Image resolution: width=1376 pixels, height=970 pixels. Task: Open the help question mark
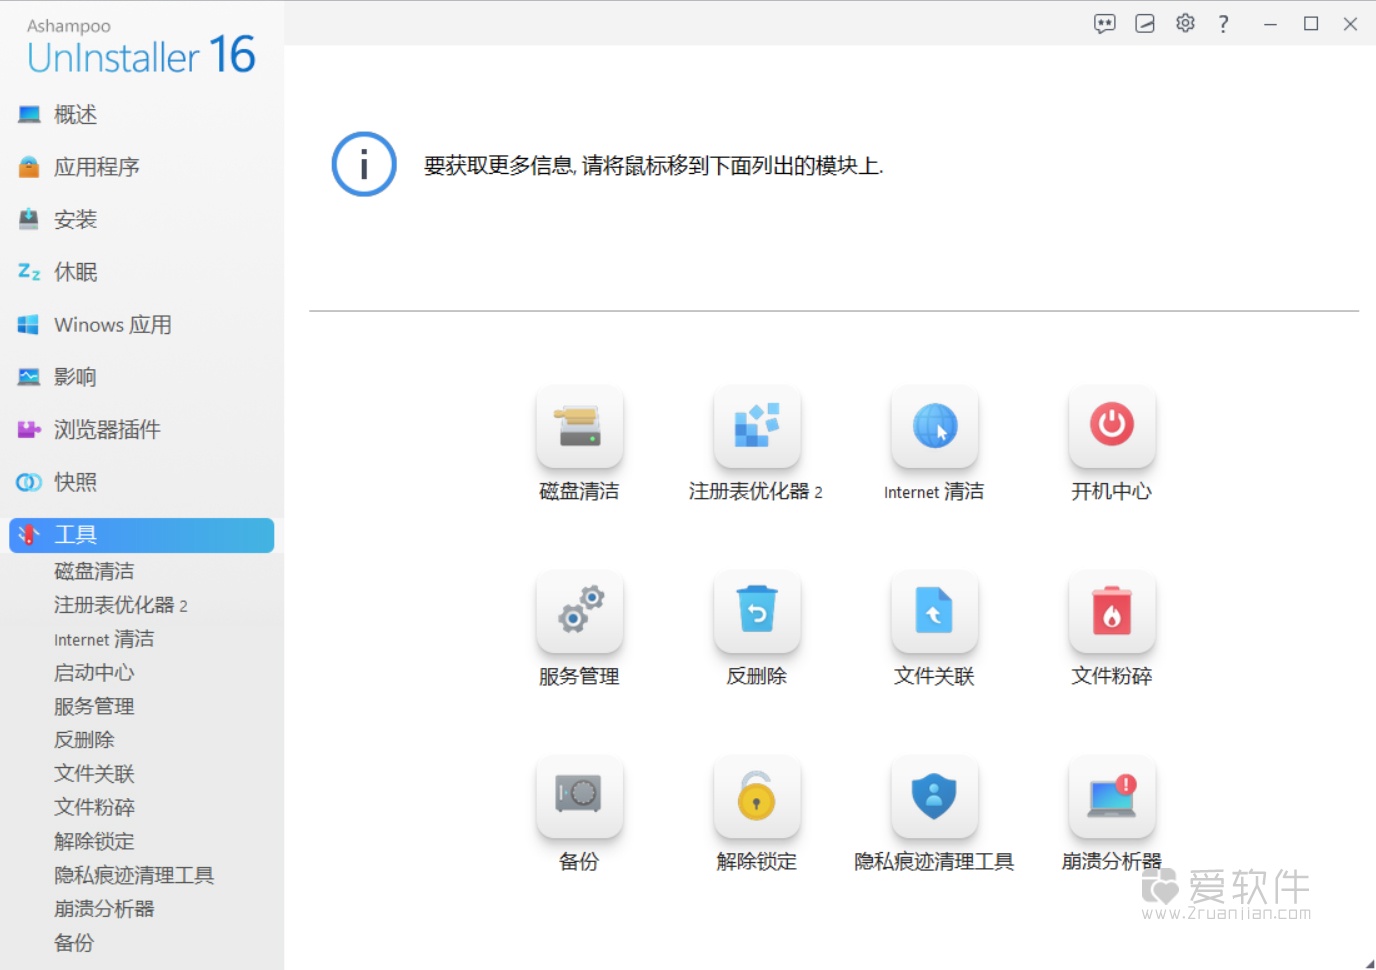point(1223,23)
